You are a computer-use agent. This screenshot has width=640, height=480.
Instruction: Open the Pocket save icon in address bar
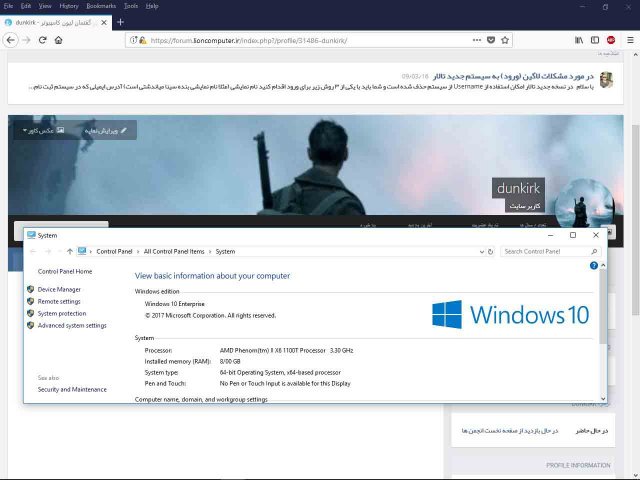click(x=488, y=40)
